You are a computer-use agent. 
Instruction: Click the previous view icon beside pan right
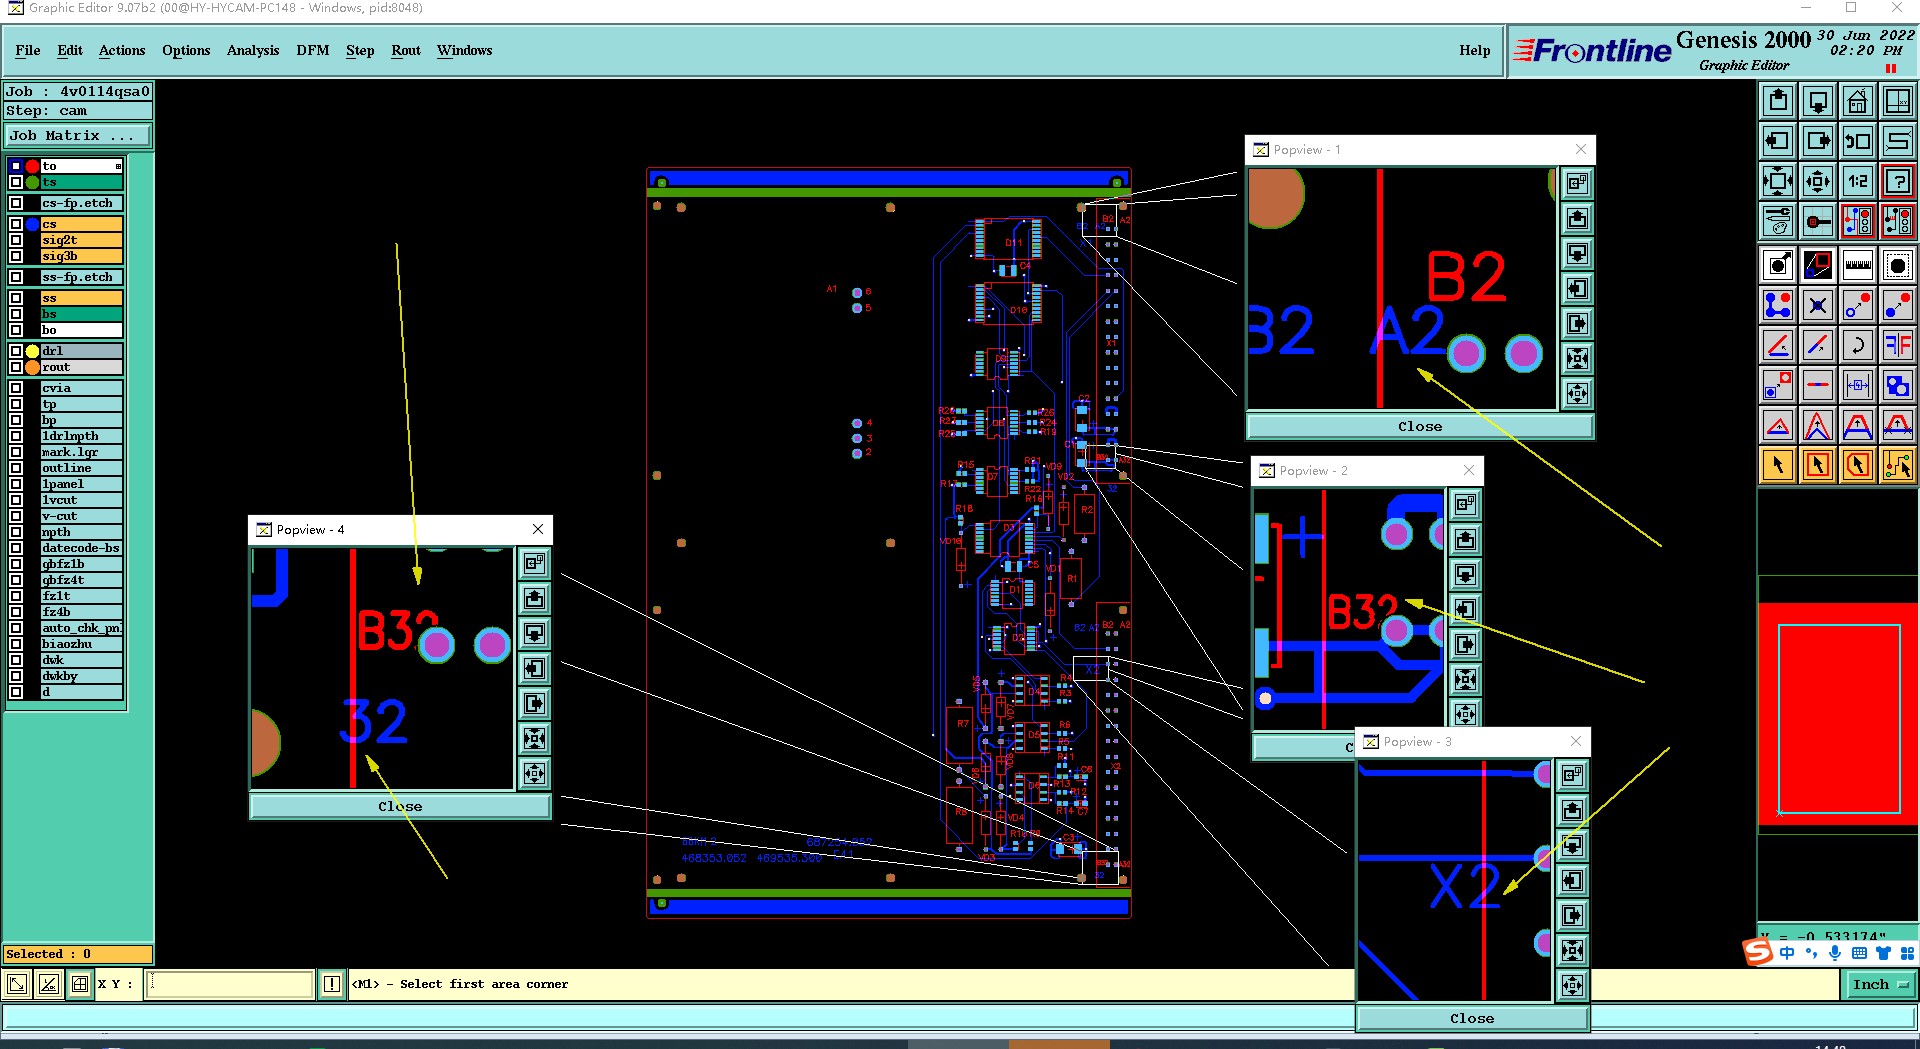point(1858,141)
